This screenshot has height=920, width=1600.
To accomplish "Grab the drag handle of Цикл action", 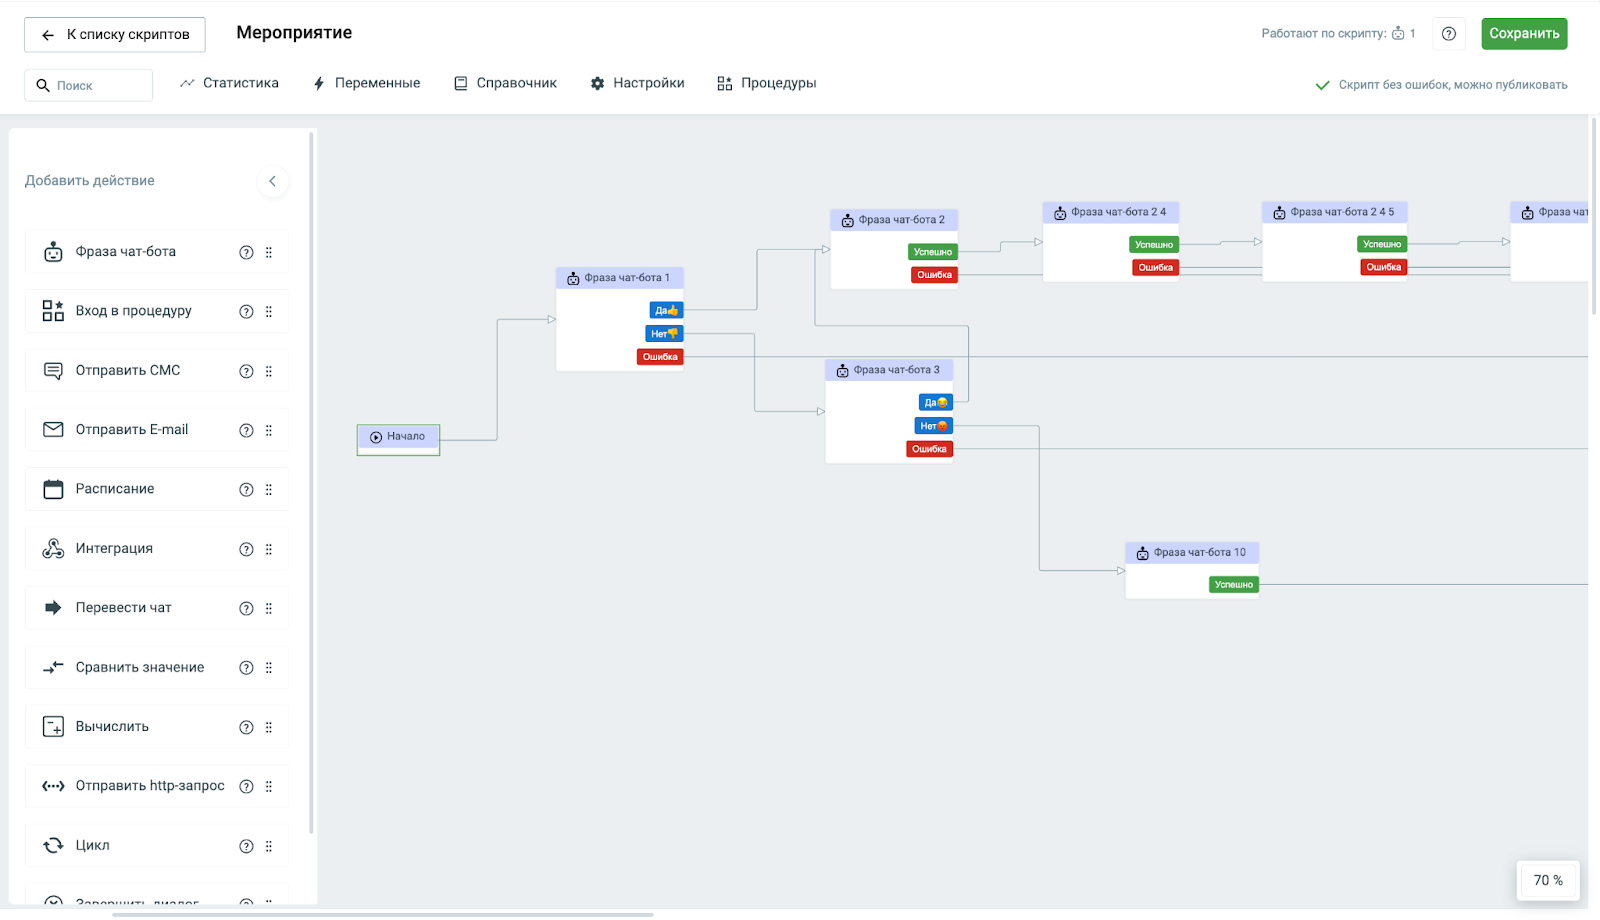I will [x=269, y=847].
